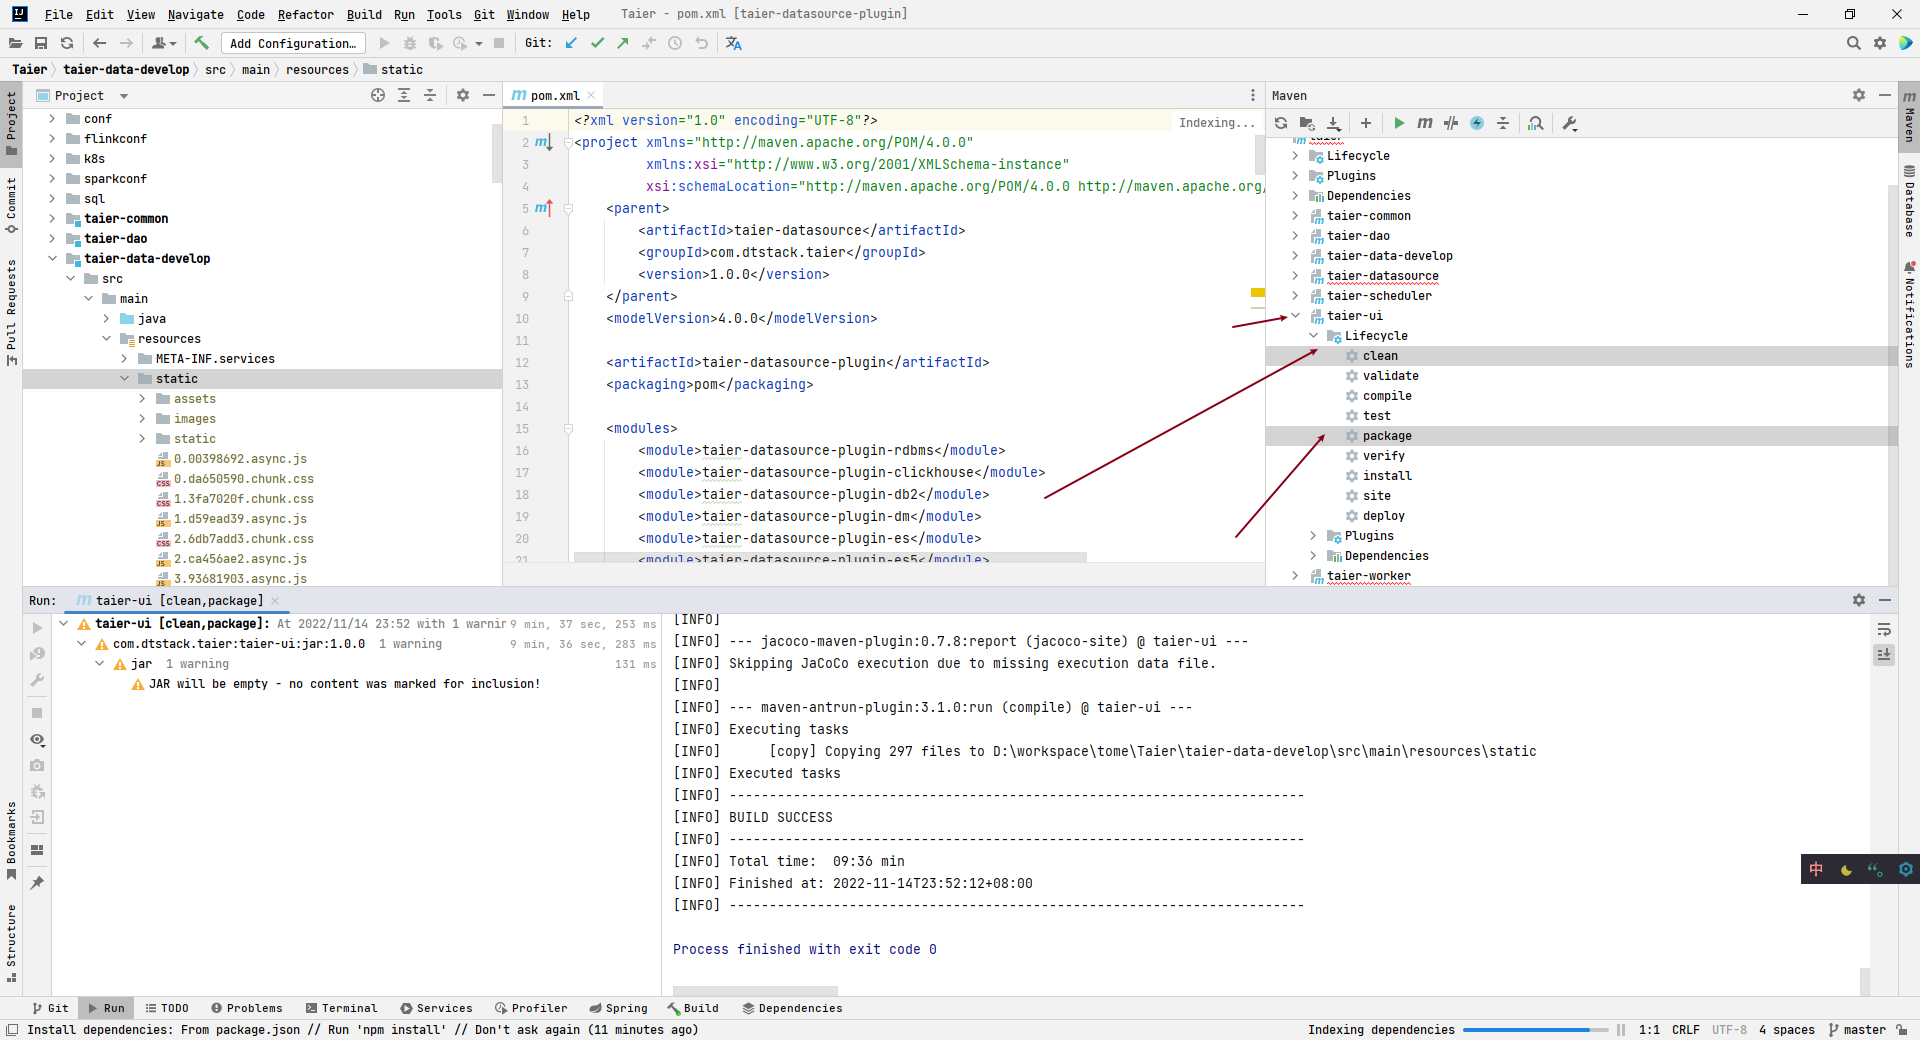Reload all Maven projects
Image resolution: width=1920 pixels, height=1040 pixels.
(x=1281, y=123)
